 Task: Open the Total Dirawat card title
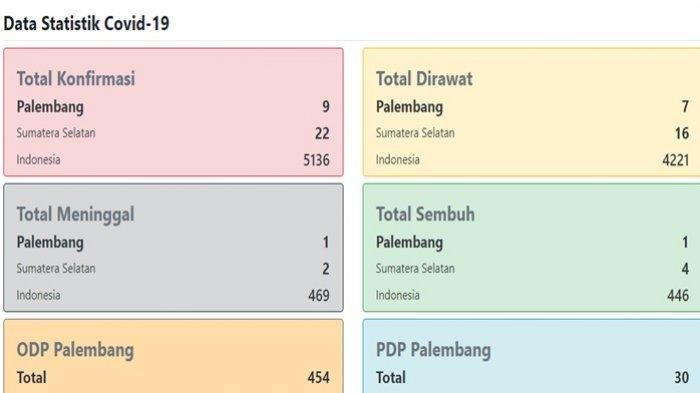click(424, 79)
